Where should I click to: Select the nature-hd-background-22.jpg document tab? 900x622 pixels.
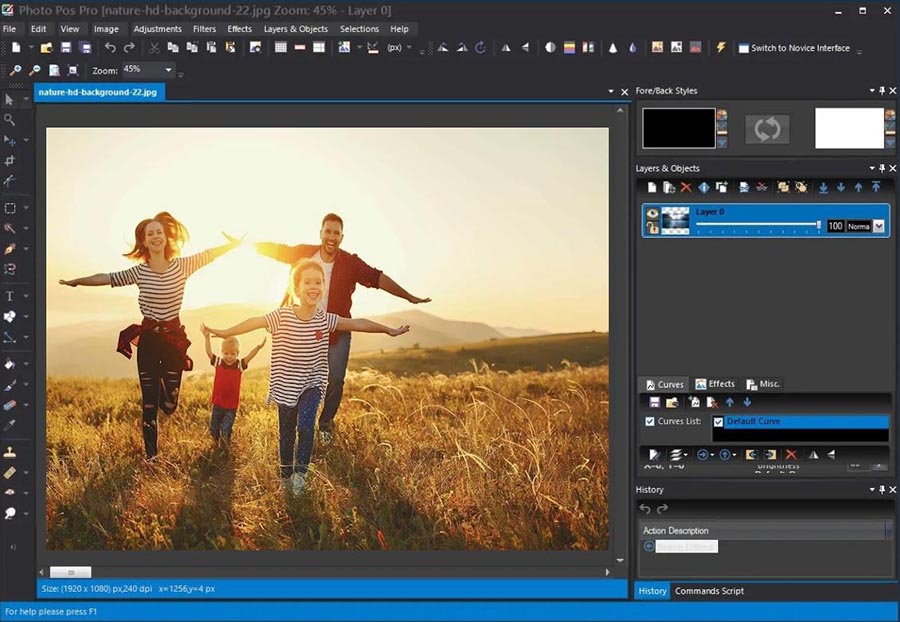99,92
